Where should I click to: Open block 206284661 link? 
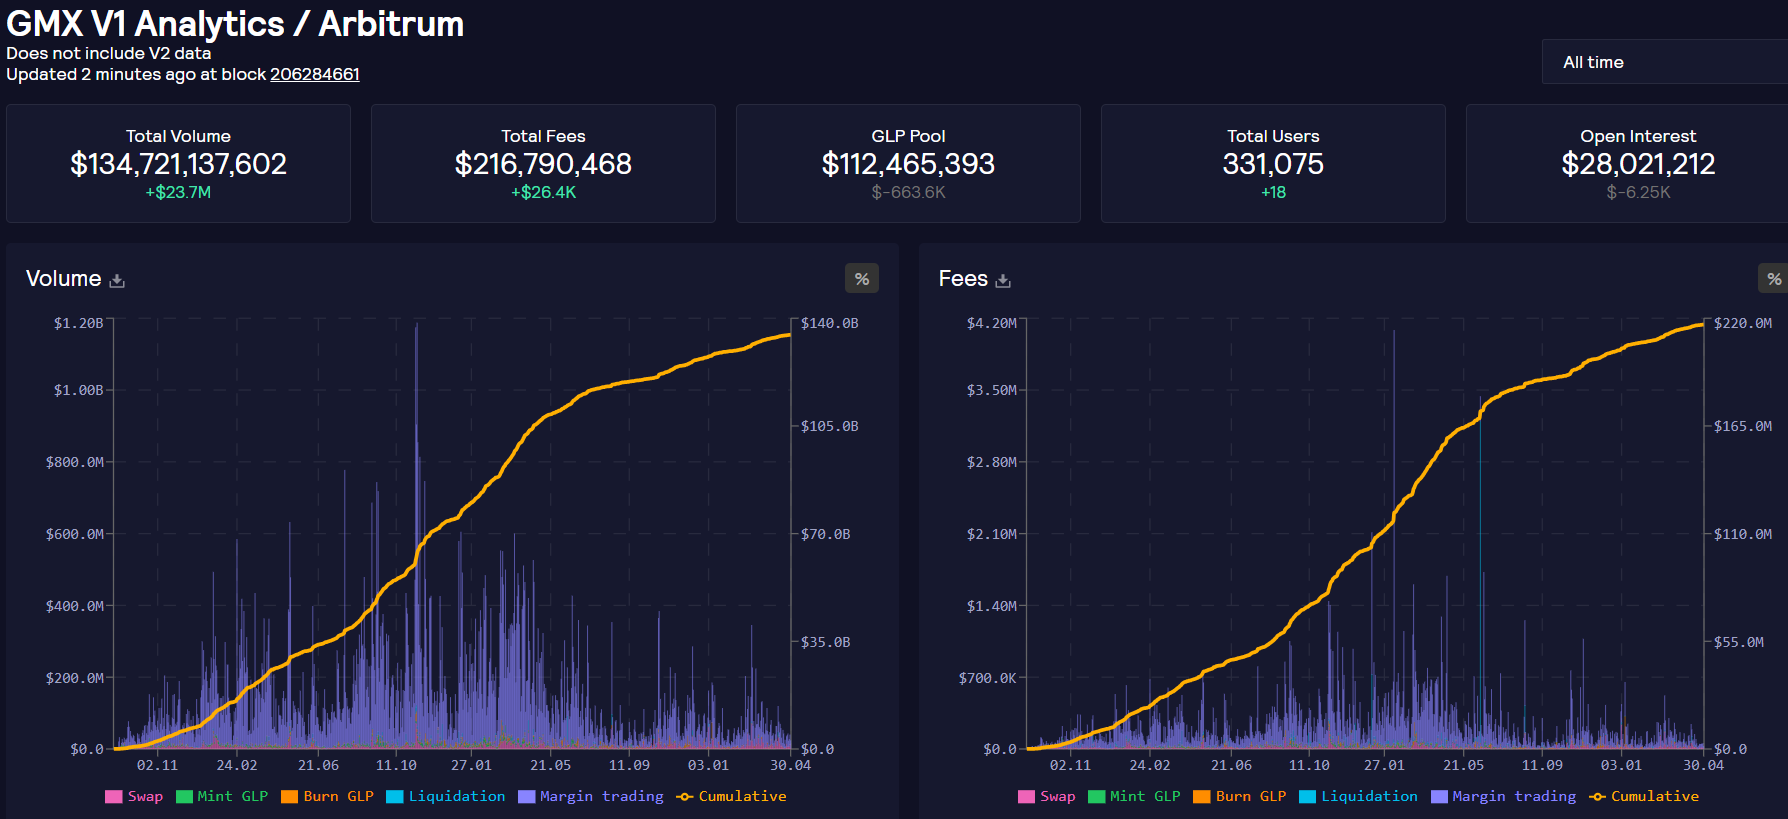[315, 74]
